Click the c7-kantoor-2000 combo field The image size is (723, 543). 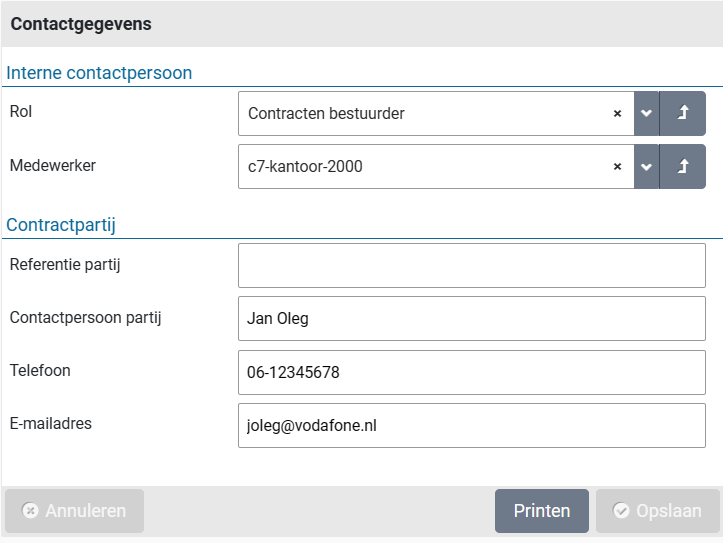click(x=420, y=167)
